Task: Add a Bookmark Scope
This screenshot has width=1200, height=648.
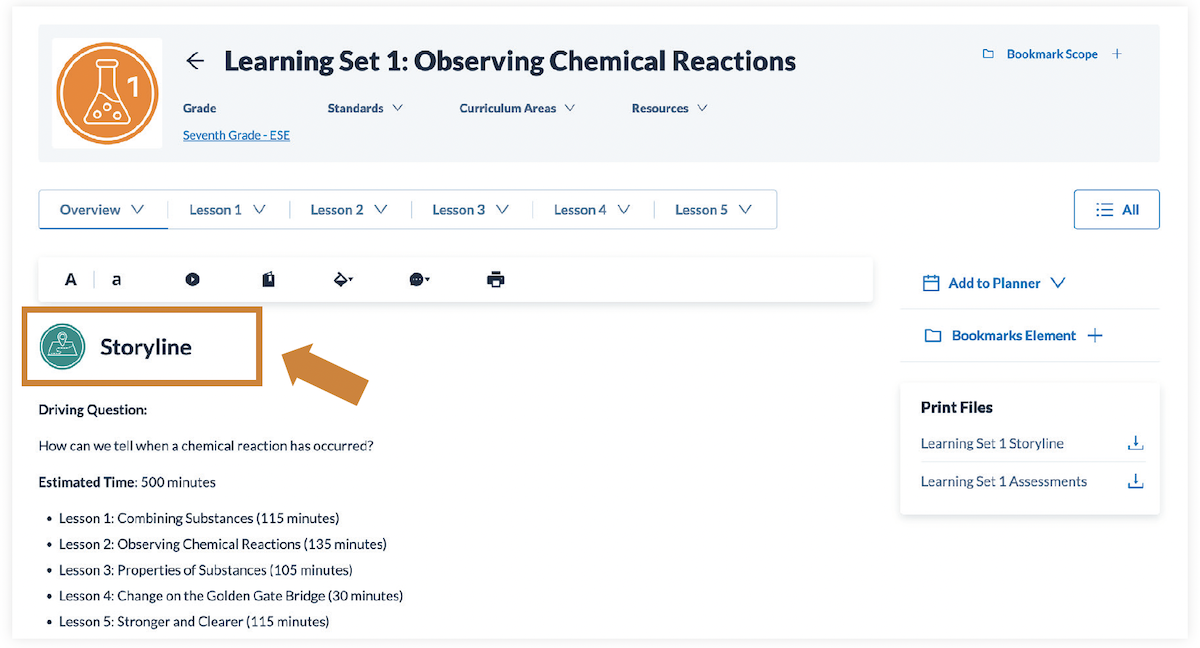Action: (x=1117, y=54)
